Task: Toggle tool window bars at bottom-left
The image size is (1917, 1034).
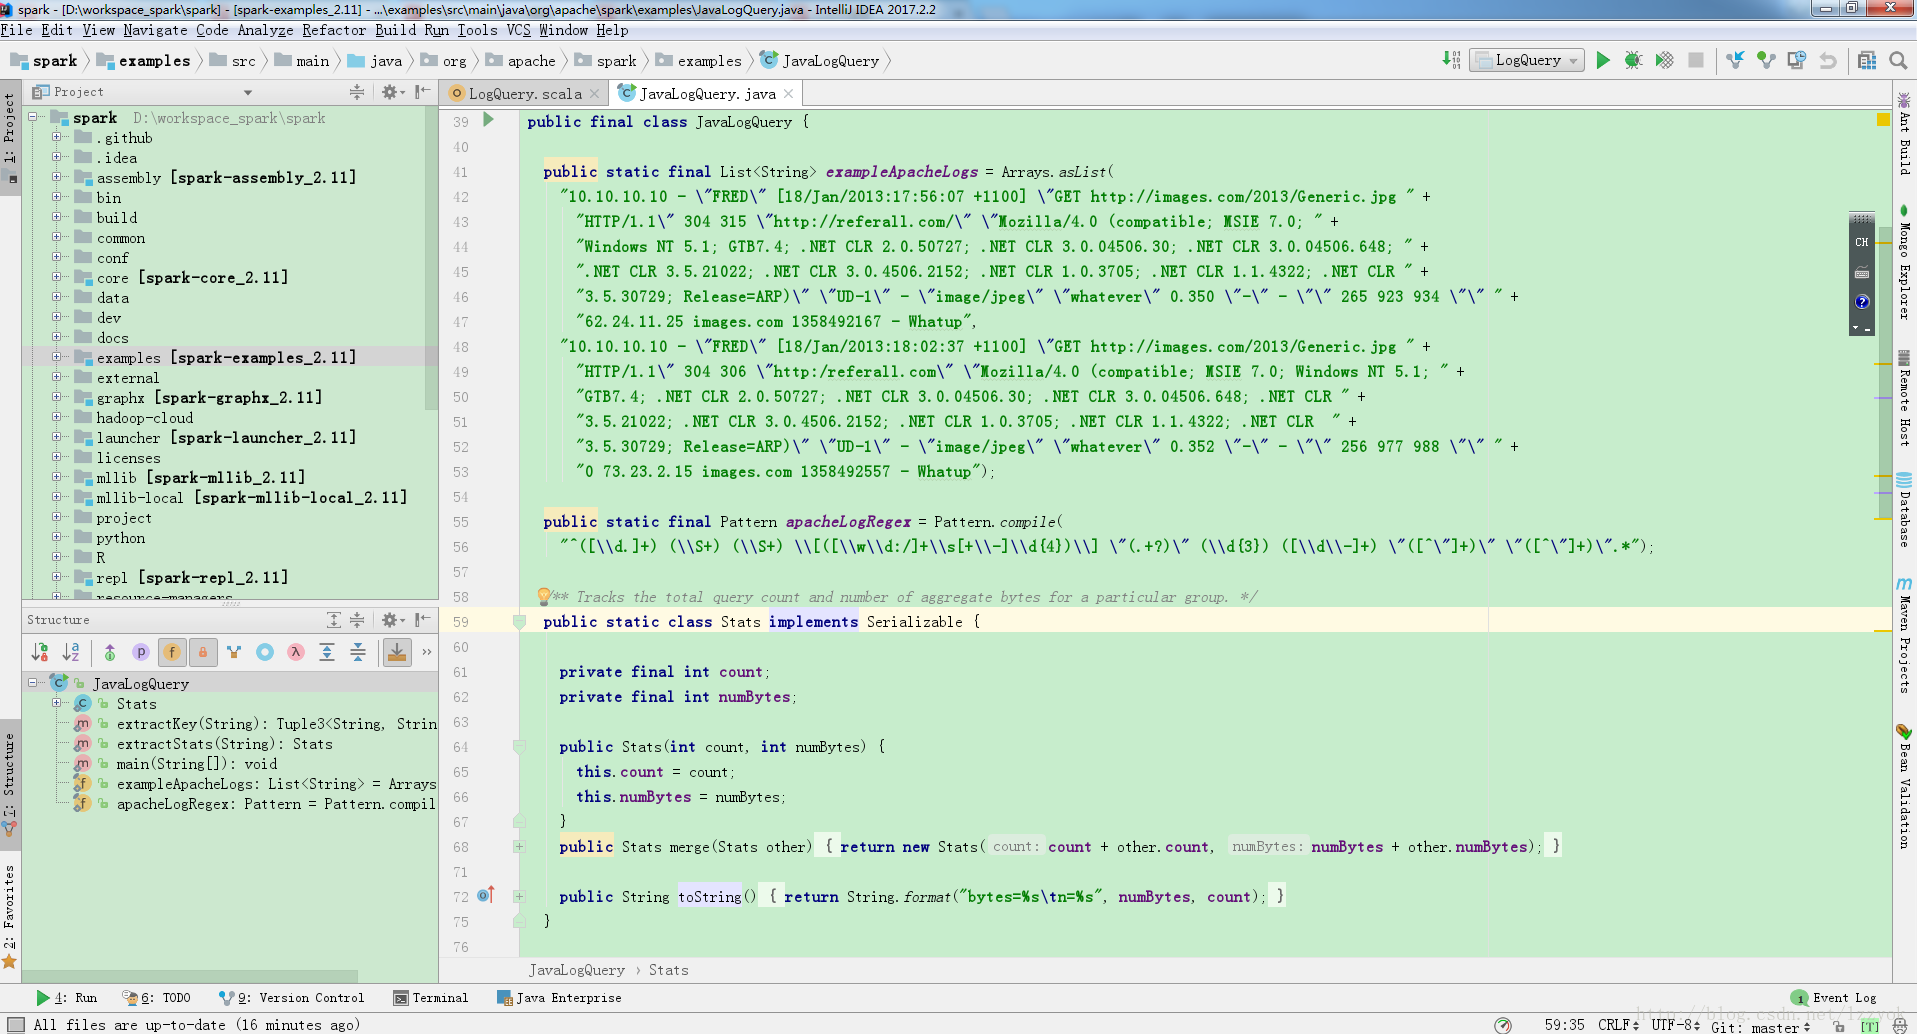Action: click(15, 1024)
